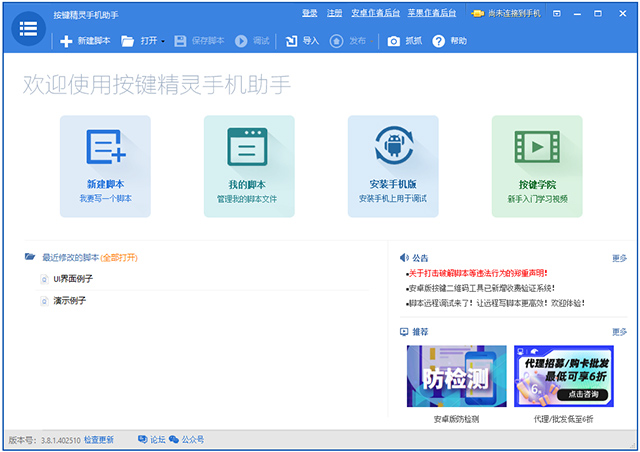Click the phone connection plug icon
Viewport: 640px width, 452px height.
(x=478, y=14)
